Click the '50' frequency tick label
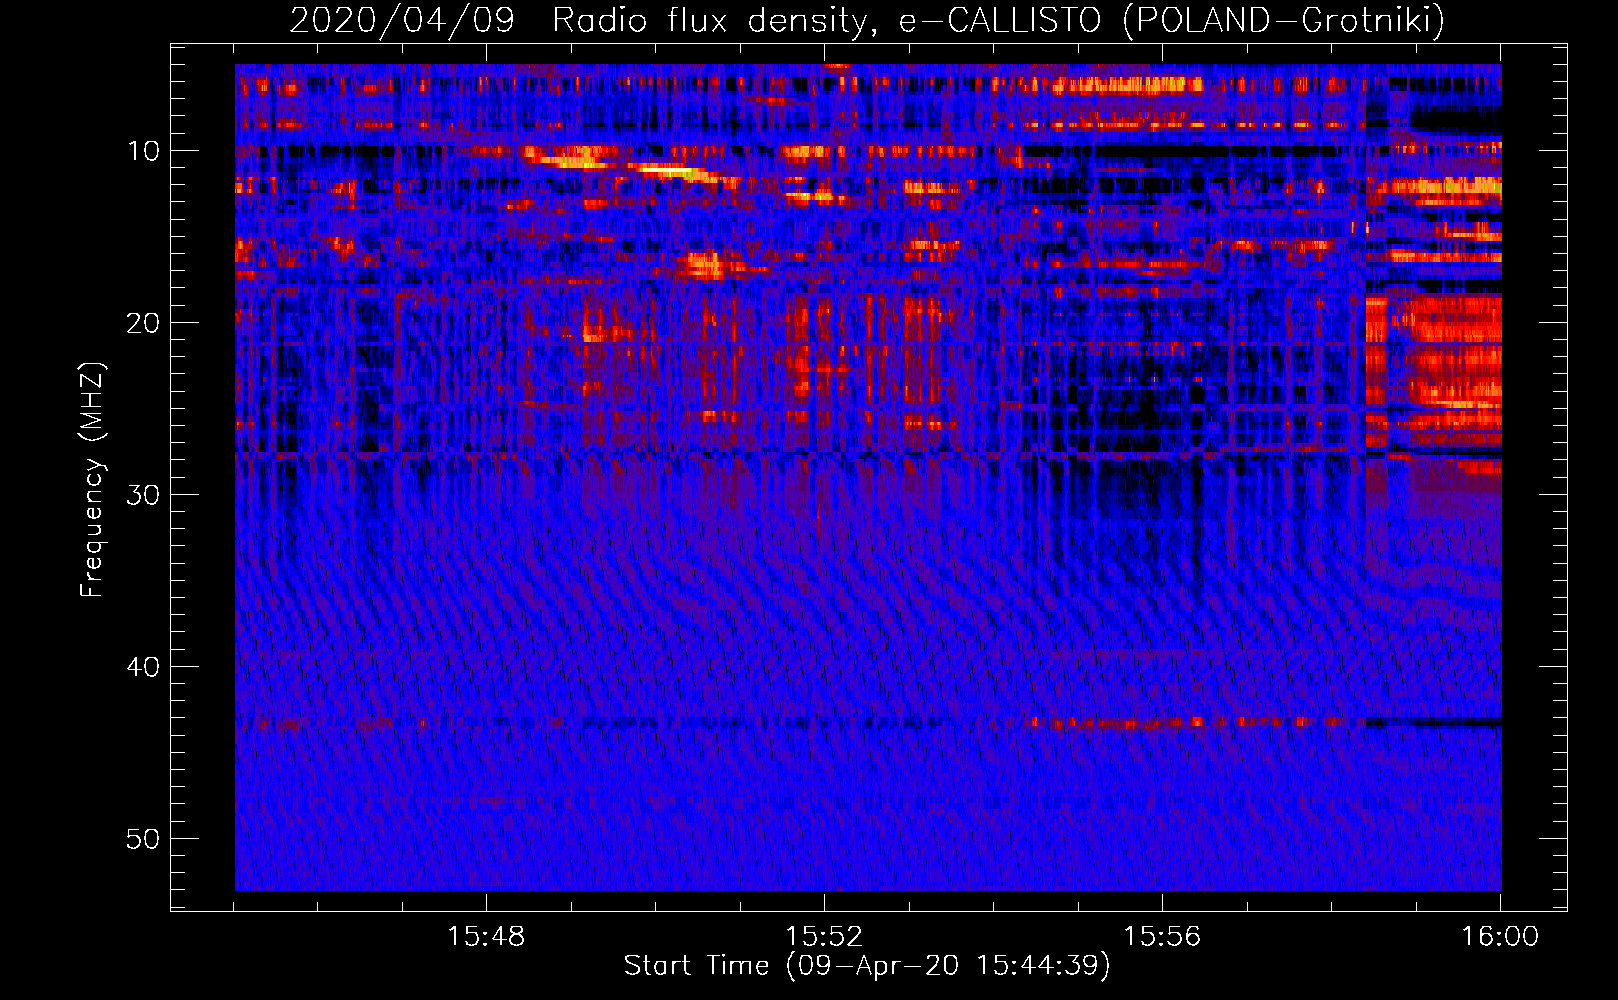Screen dimensions: 1618x1000 [x=144, y=839]
